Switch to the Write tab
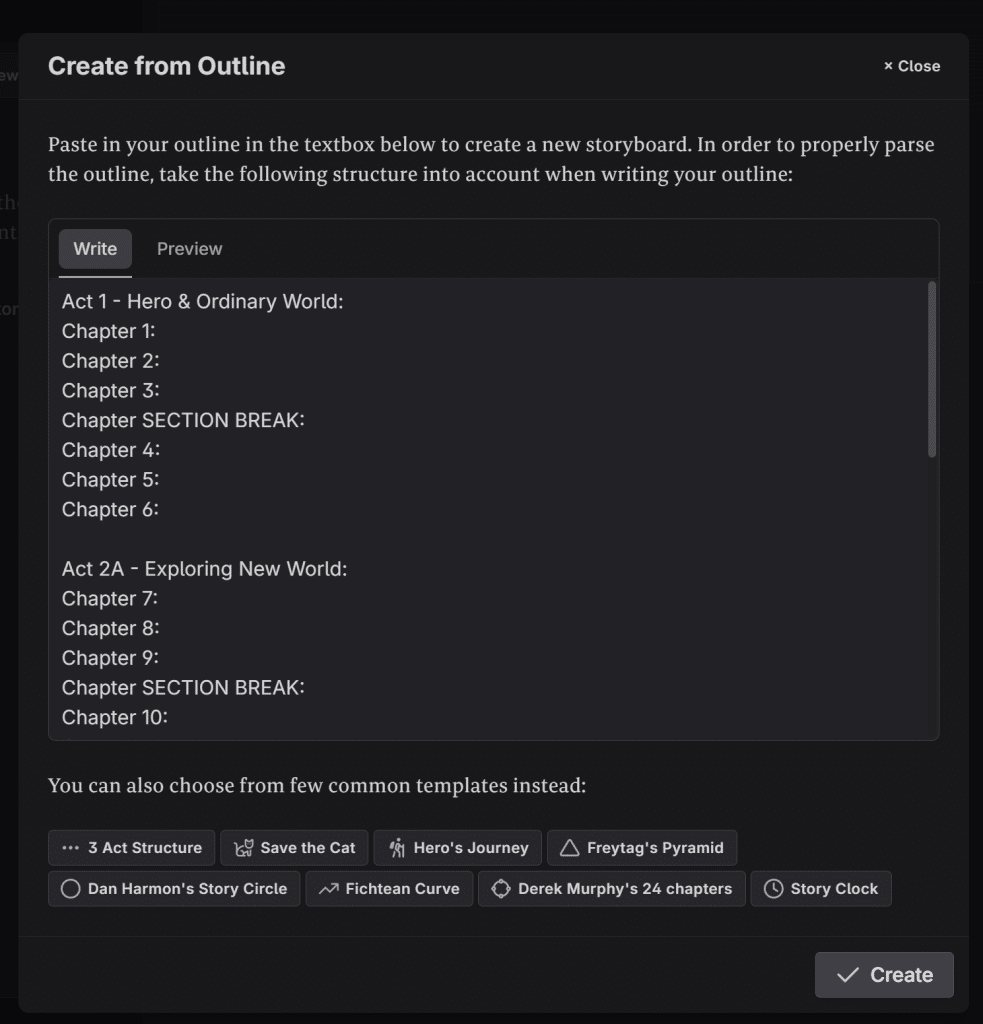 pos(95,249)
